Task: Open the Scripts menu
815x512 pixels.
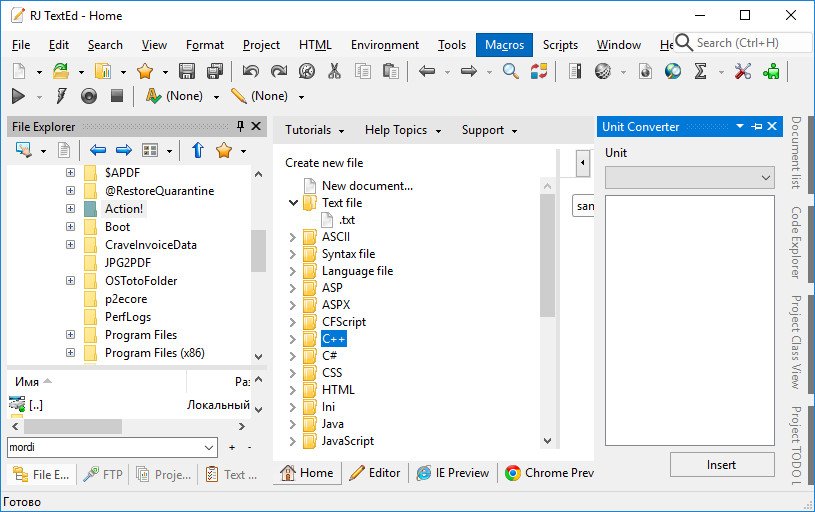Action: pos(560,45)
